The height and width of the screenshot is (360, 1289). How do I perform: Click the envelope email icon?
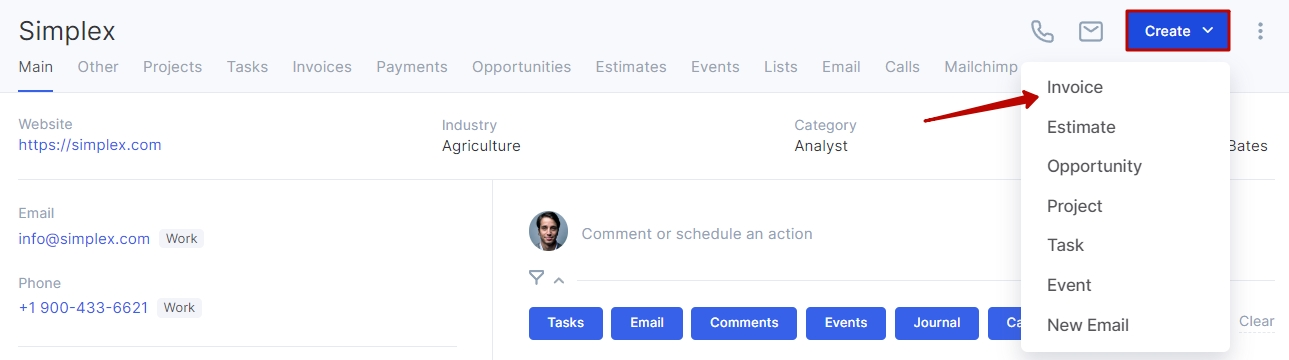coord(1091,31)
